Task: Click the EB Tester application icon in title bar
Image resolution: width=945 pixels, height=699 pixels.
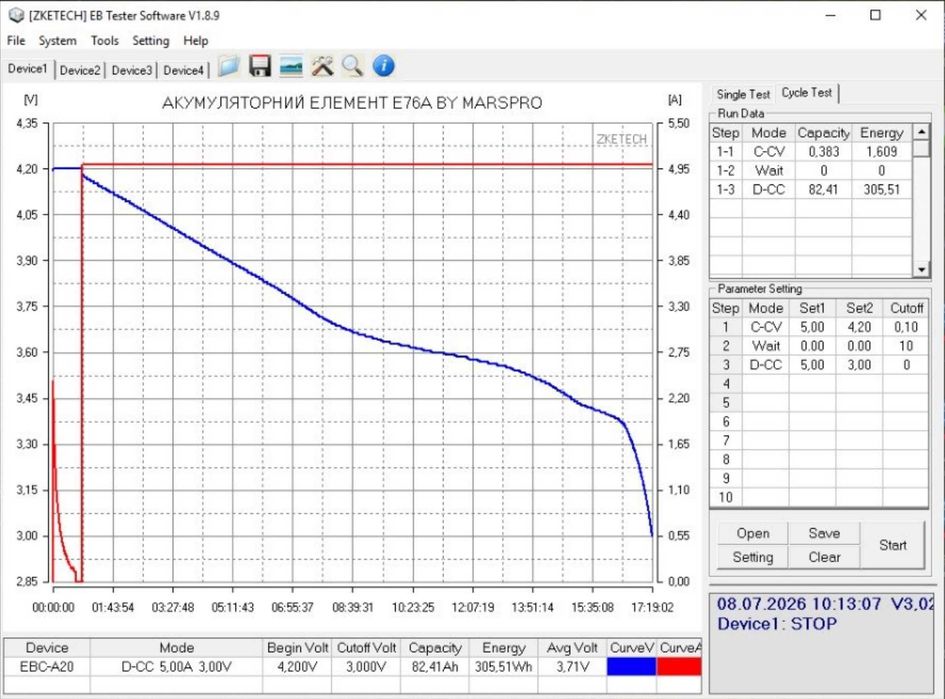Action: pyautogui.click(x=16, y=15)
